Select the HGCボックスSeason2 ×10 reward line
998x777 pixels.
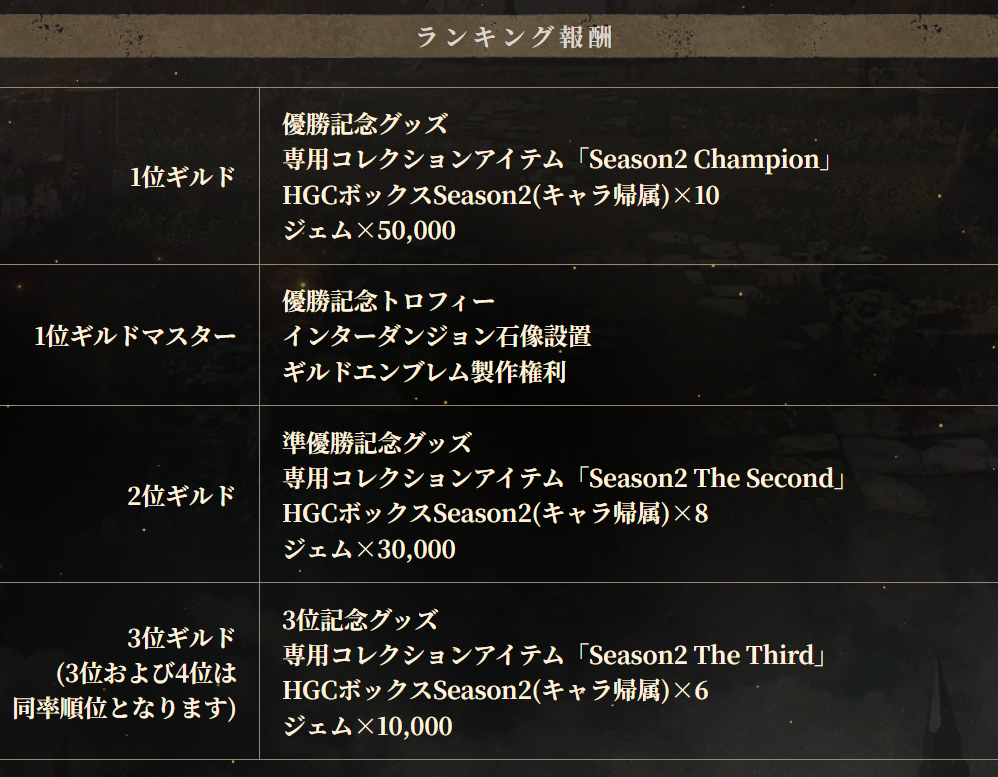pyautogui.click(x=500, y=195)
